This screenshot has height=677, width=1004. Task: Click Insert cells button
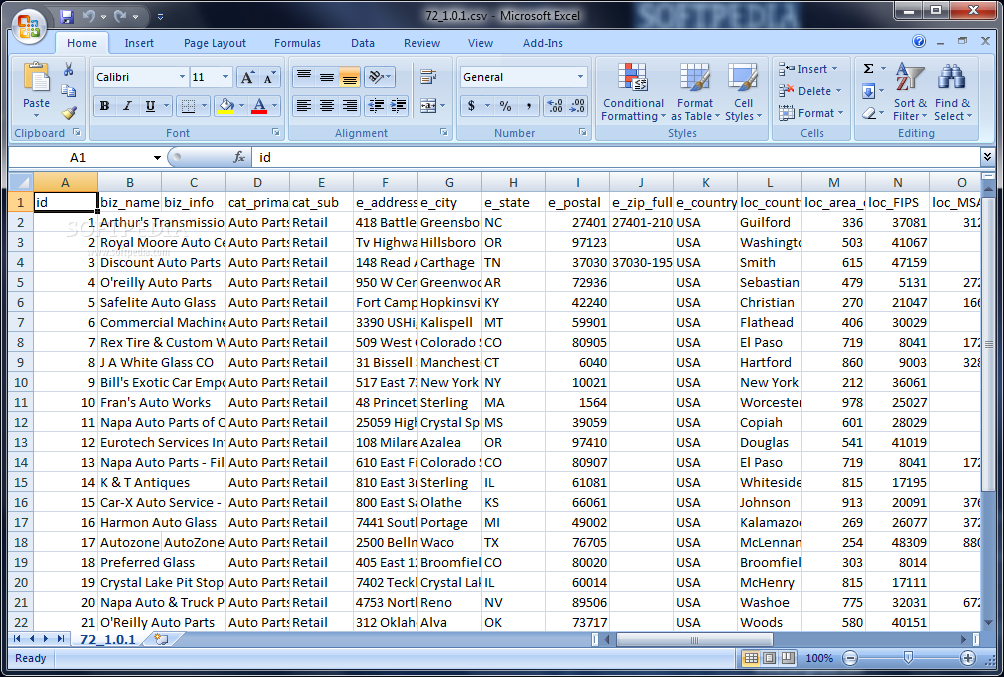[x=809, y=69]
